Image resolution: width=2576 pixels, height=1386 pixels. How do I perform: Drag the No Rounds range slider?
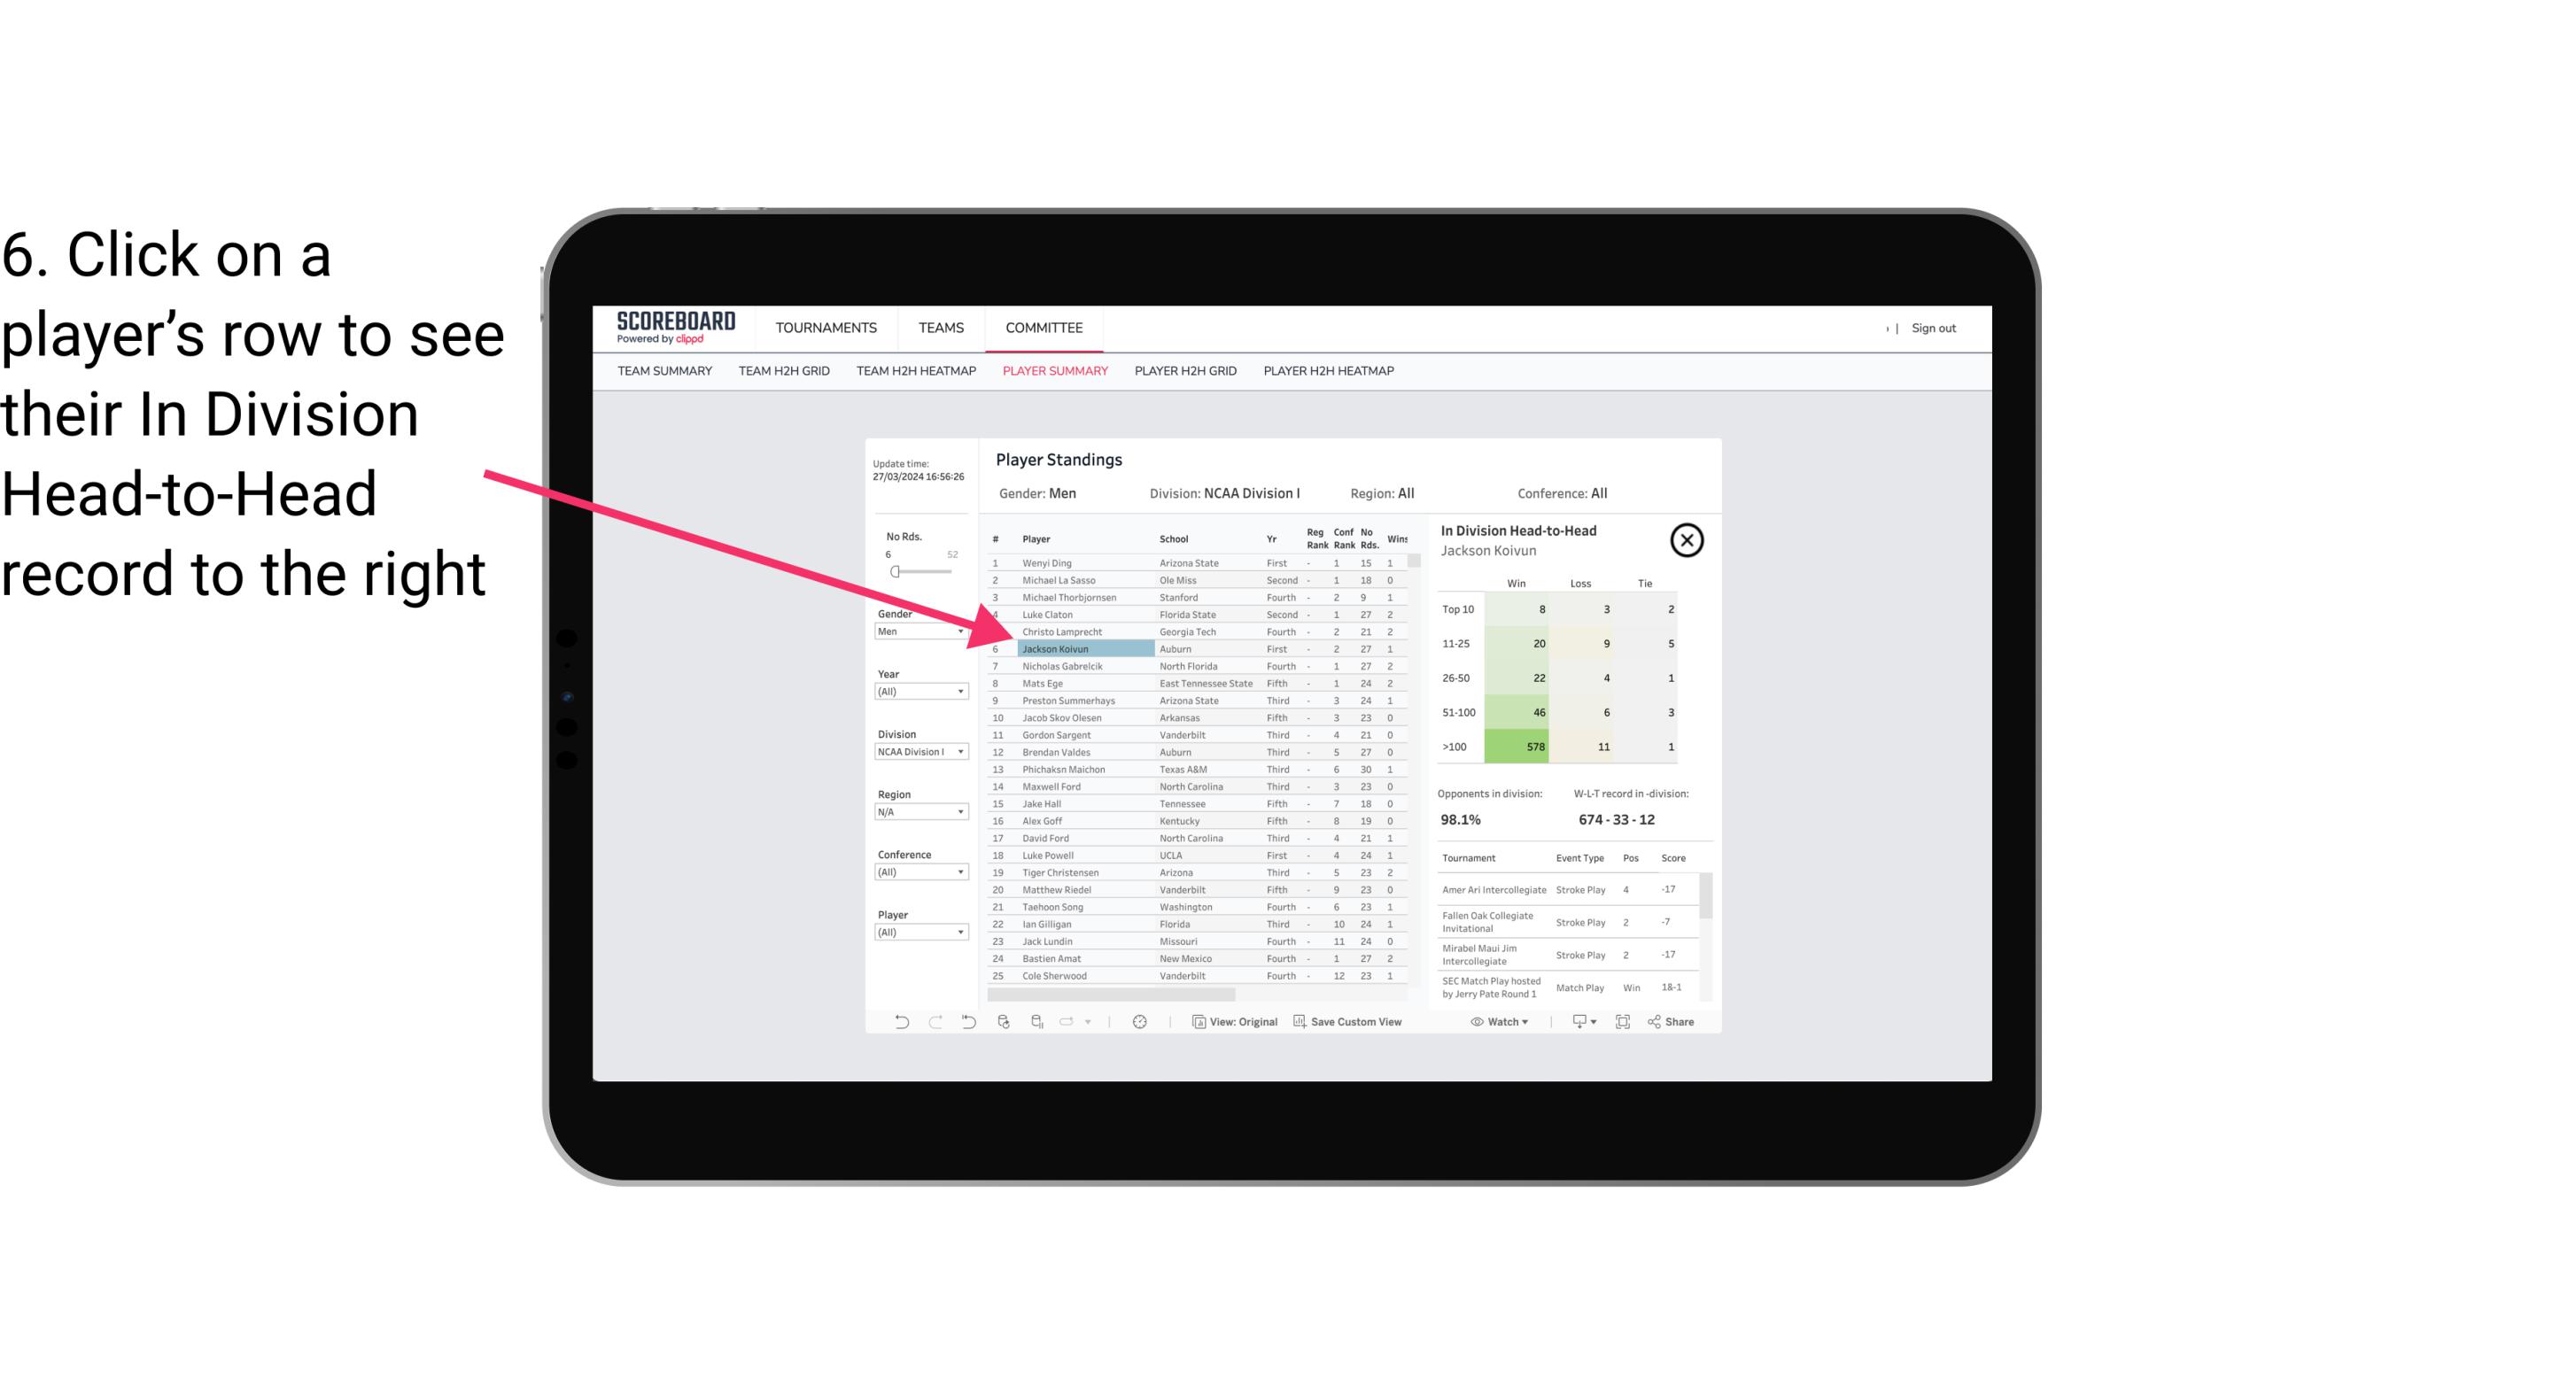coord(895,572)
